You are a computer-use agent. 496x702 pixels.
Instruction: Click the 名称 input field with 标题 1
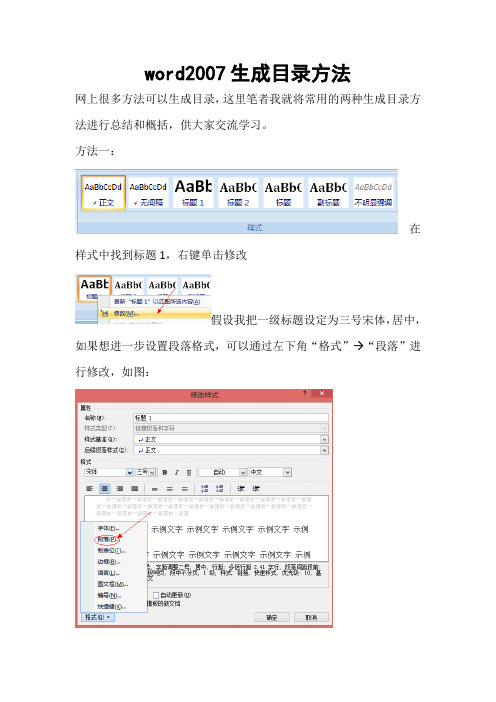231,418
